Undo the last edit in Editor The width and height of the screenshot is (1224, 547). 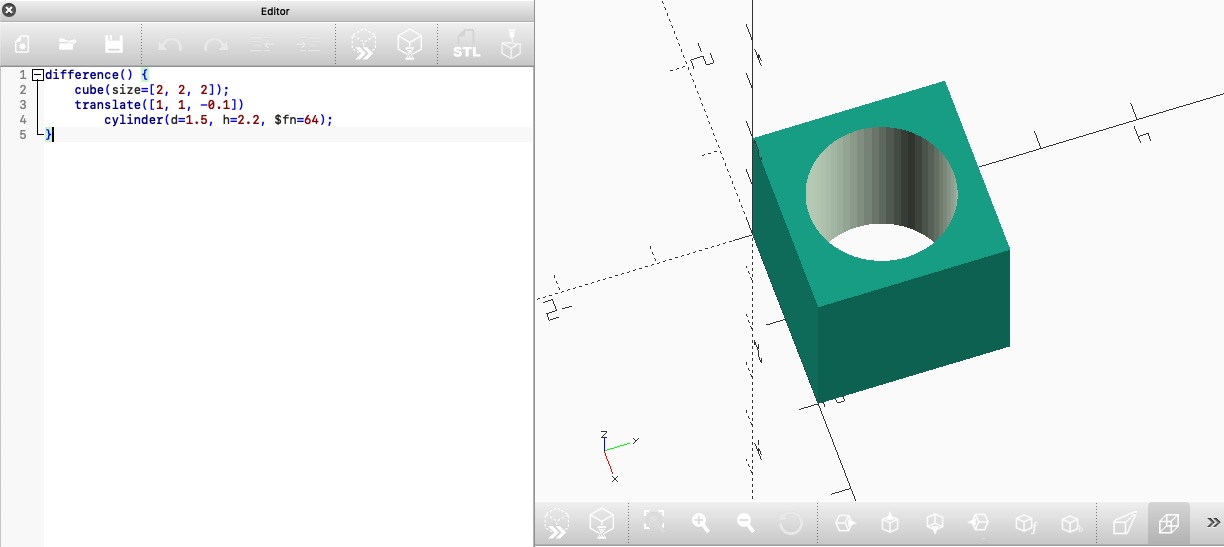[170, 45]
